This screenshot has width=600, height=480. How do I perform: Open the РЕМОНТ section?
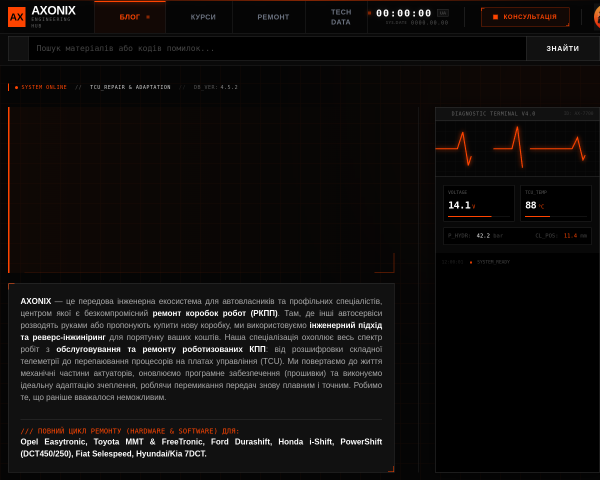point(273,17)
